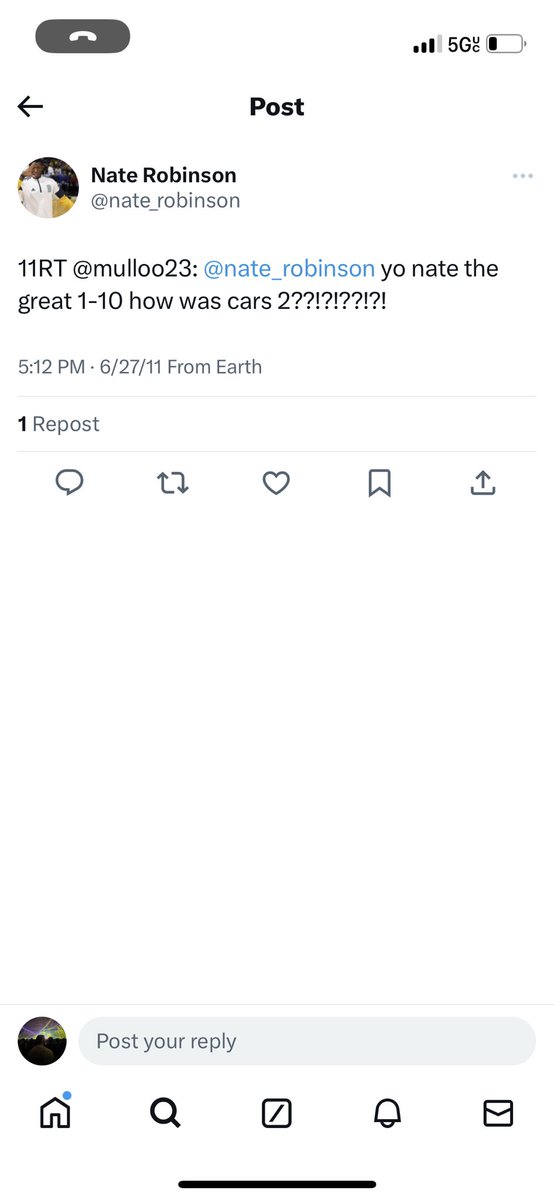
Task: Tap the back arrow icon
Action: pyautogui.click(x=31, y=107)
